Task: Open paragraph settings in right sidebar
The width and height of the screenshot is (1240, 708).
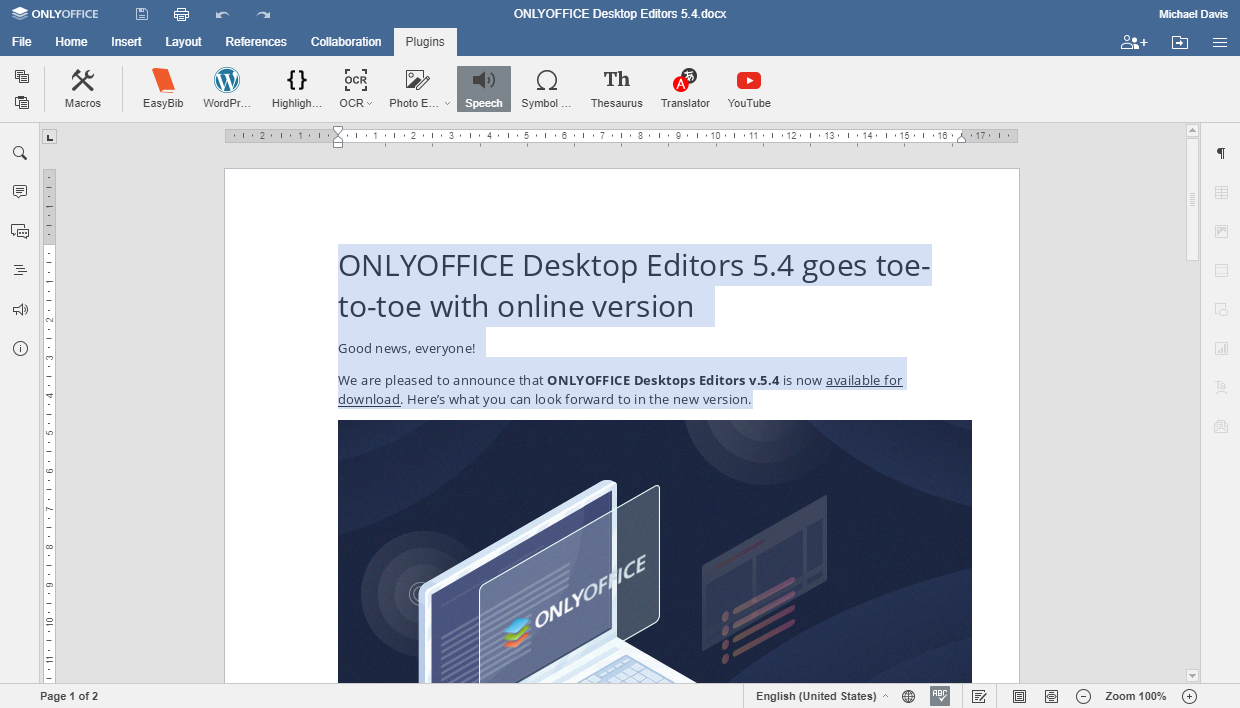Action: (1221, 153)
